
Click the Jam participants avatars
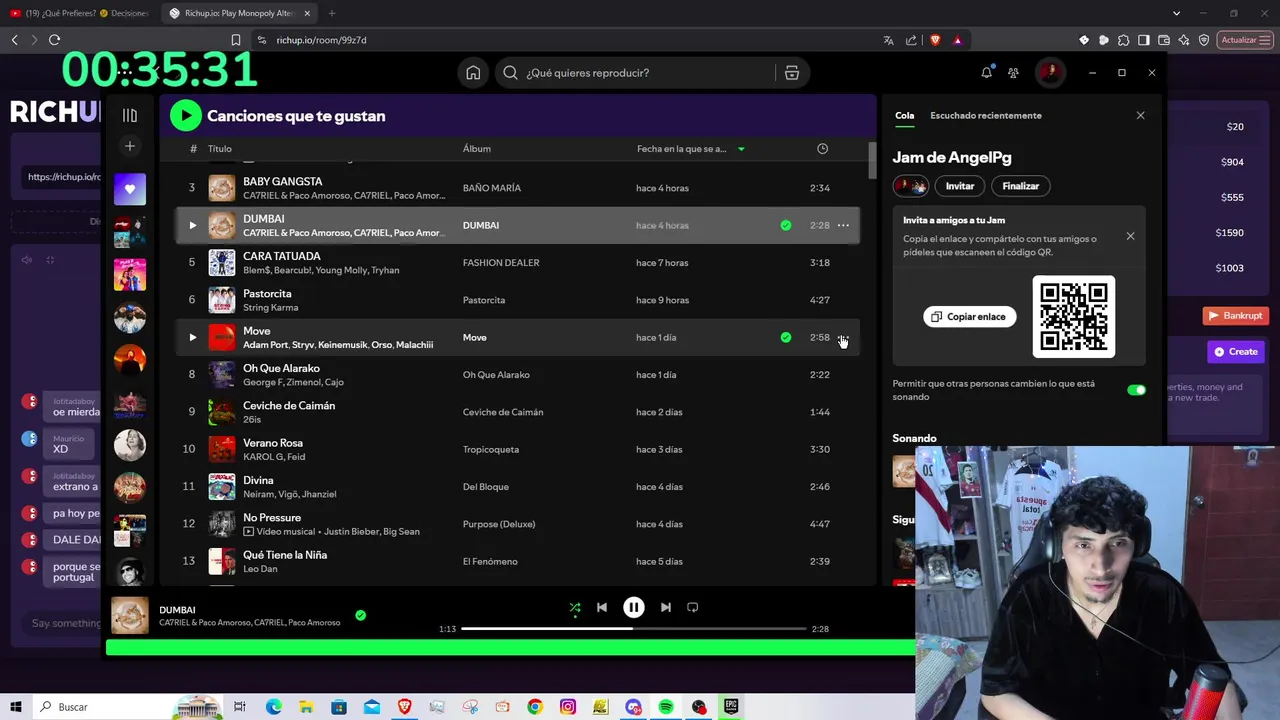tap(910, 186)
